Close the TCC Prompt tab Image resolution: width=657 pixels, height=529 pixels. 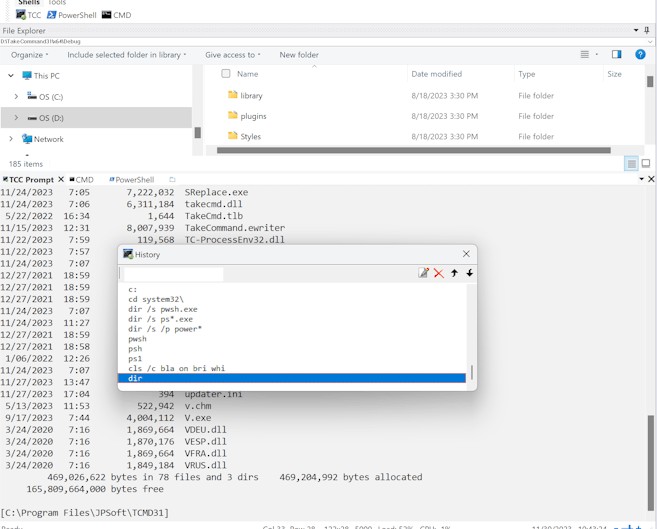click(61, 179)
